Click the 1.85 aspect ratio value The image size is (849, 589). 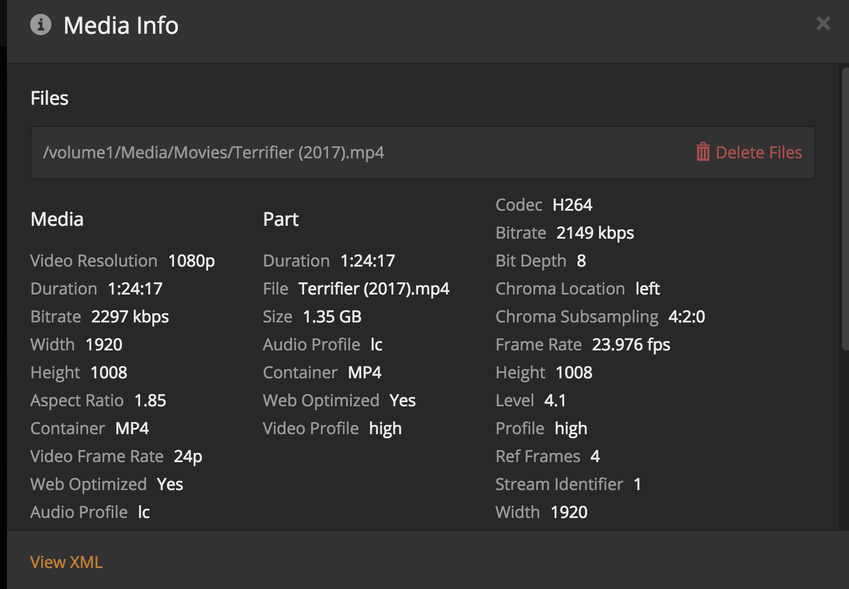point(150,401)
